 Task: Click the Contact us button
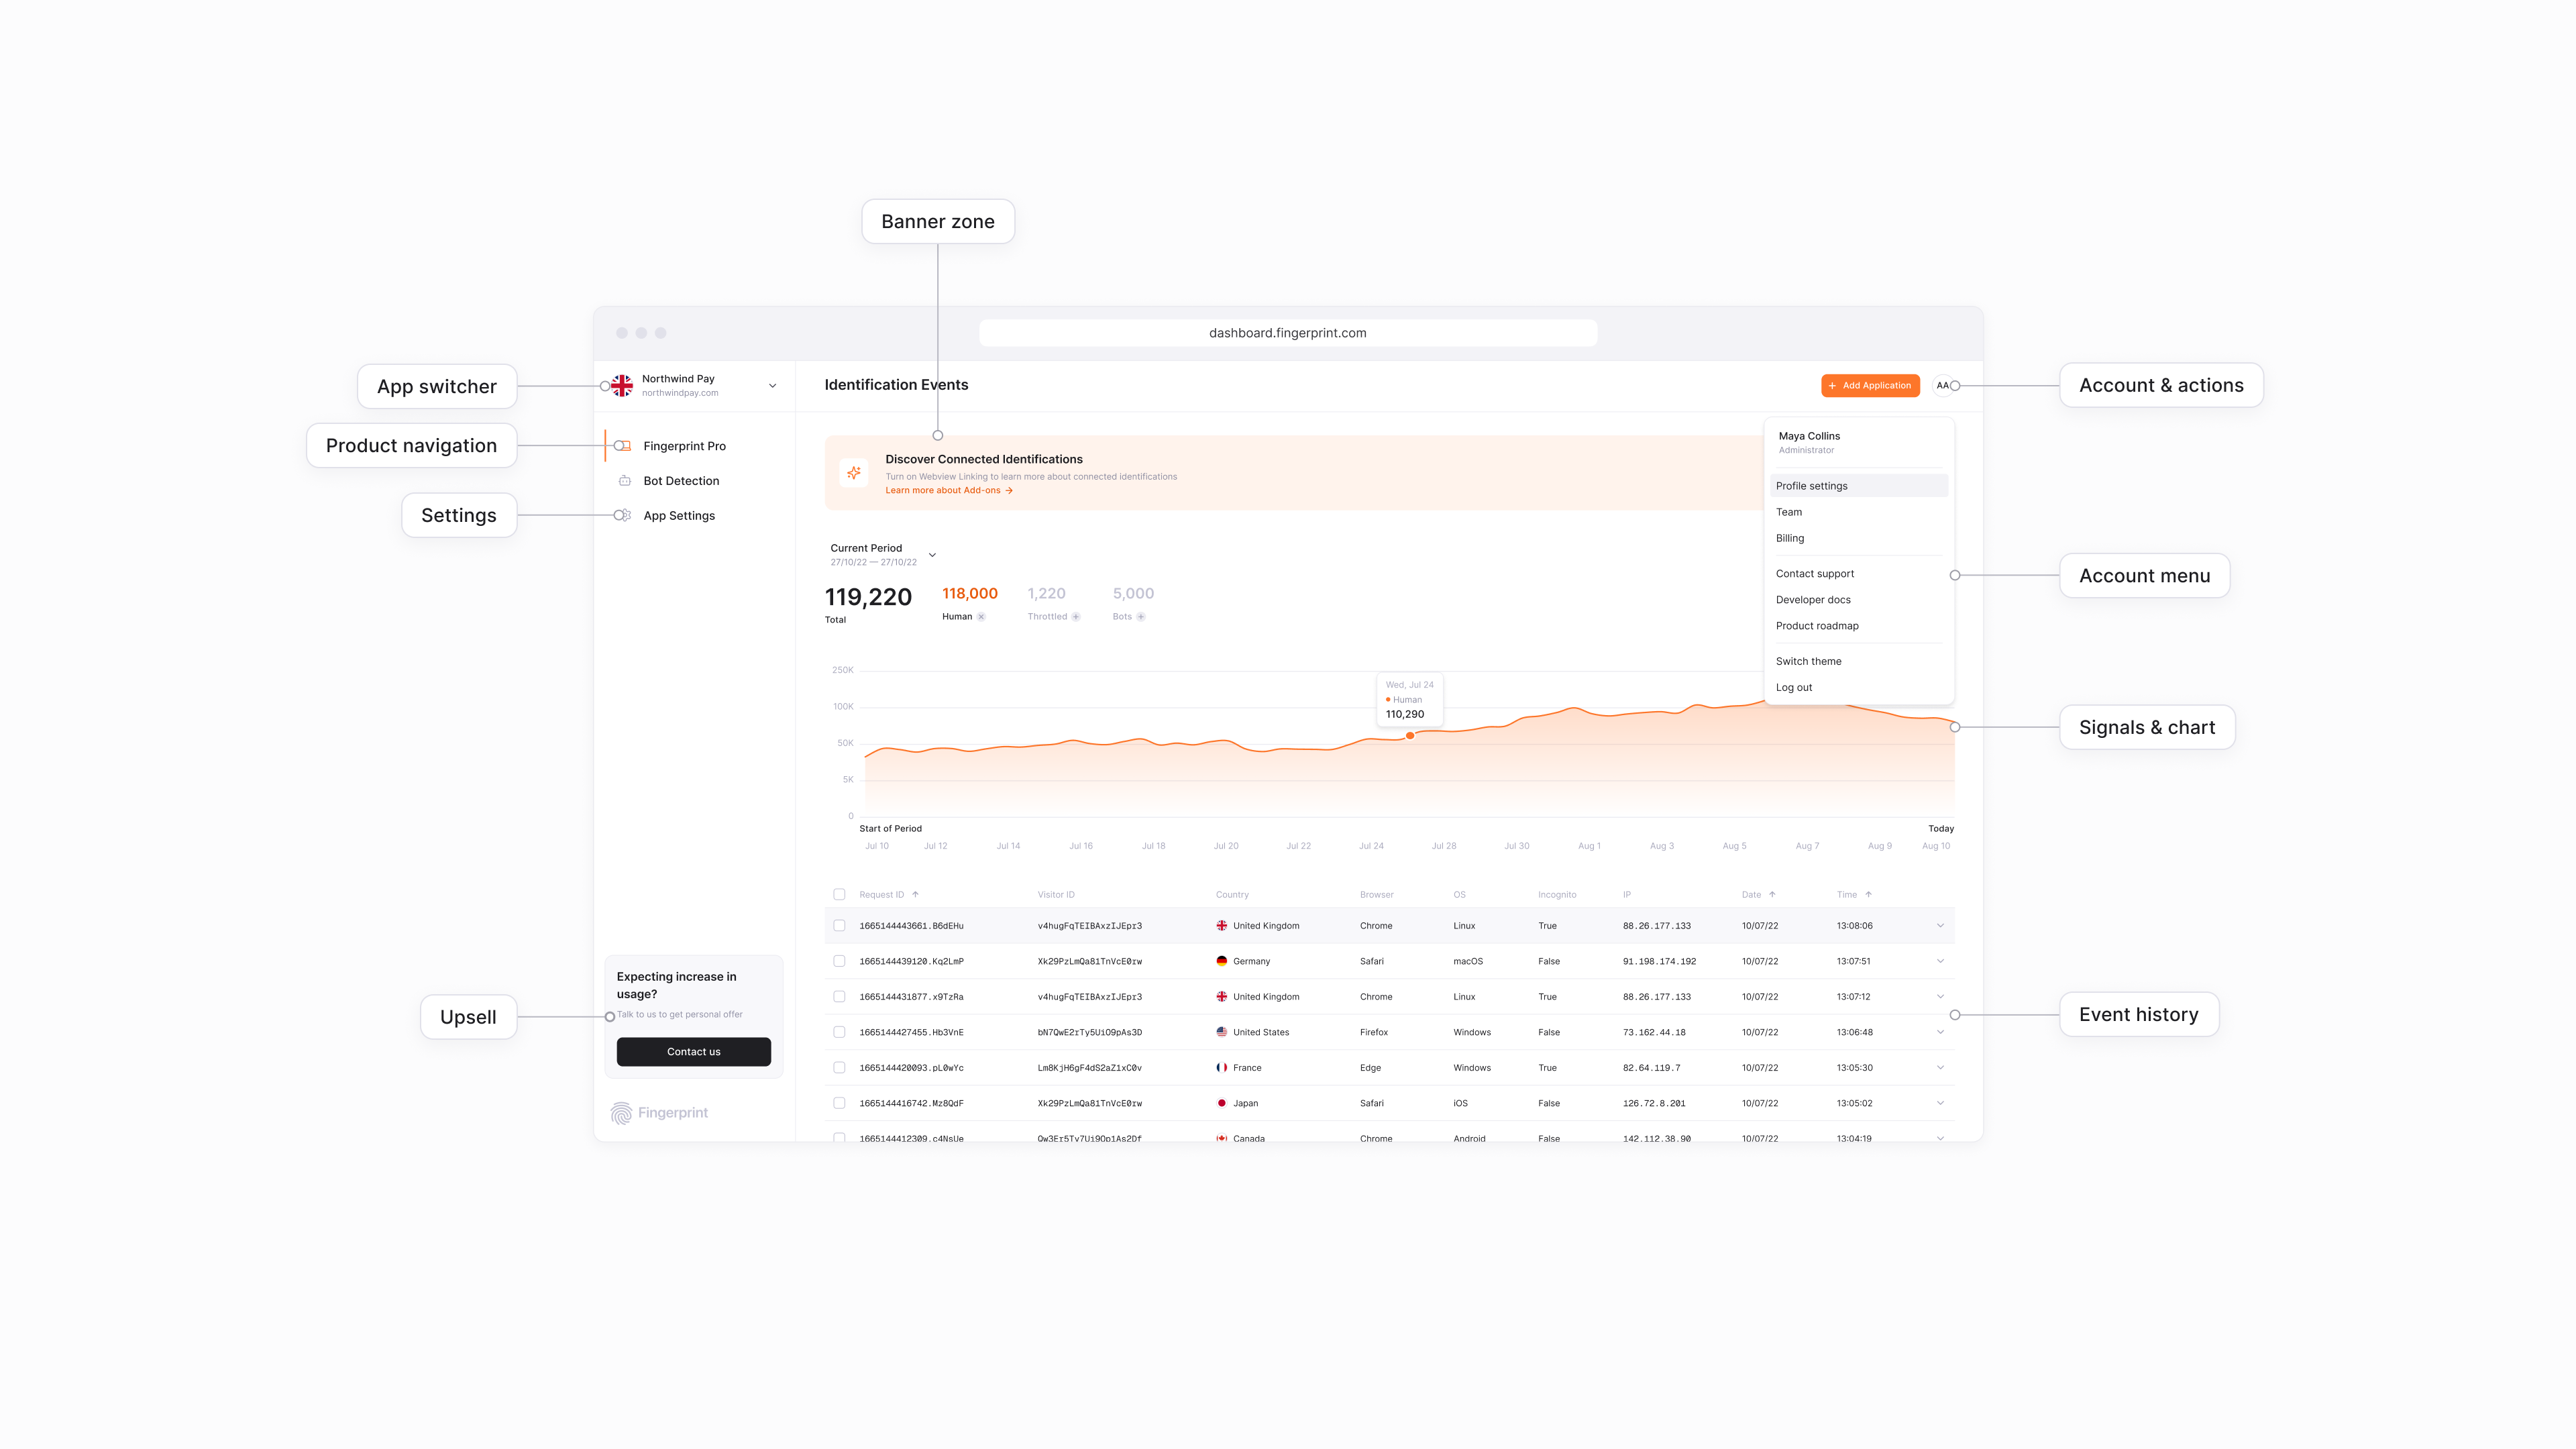point(694,1052)
